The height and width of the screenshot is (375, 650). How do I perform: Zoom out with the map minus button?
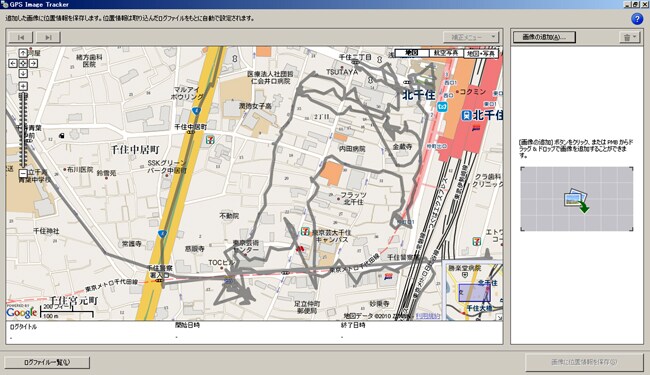pos(23,173)
